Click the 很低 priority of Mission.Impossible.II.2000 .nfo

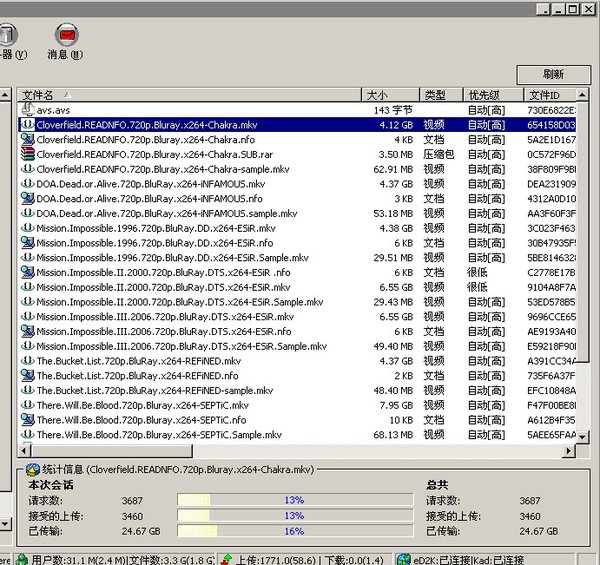click(x=477, y=272)
